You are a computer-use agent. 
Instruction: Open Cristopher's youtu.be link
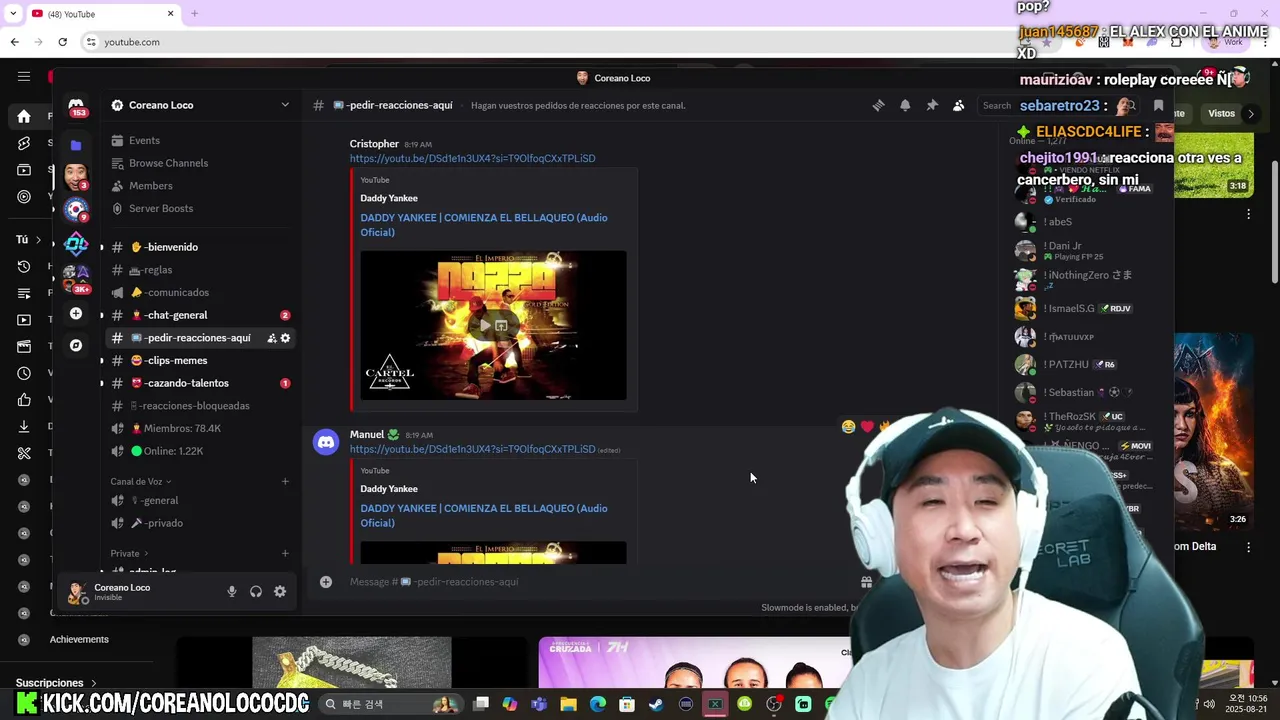point(472,158)
